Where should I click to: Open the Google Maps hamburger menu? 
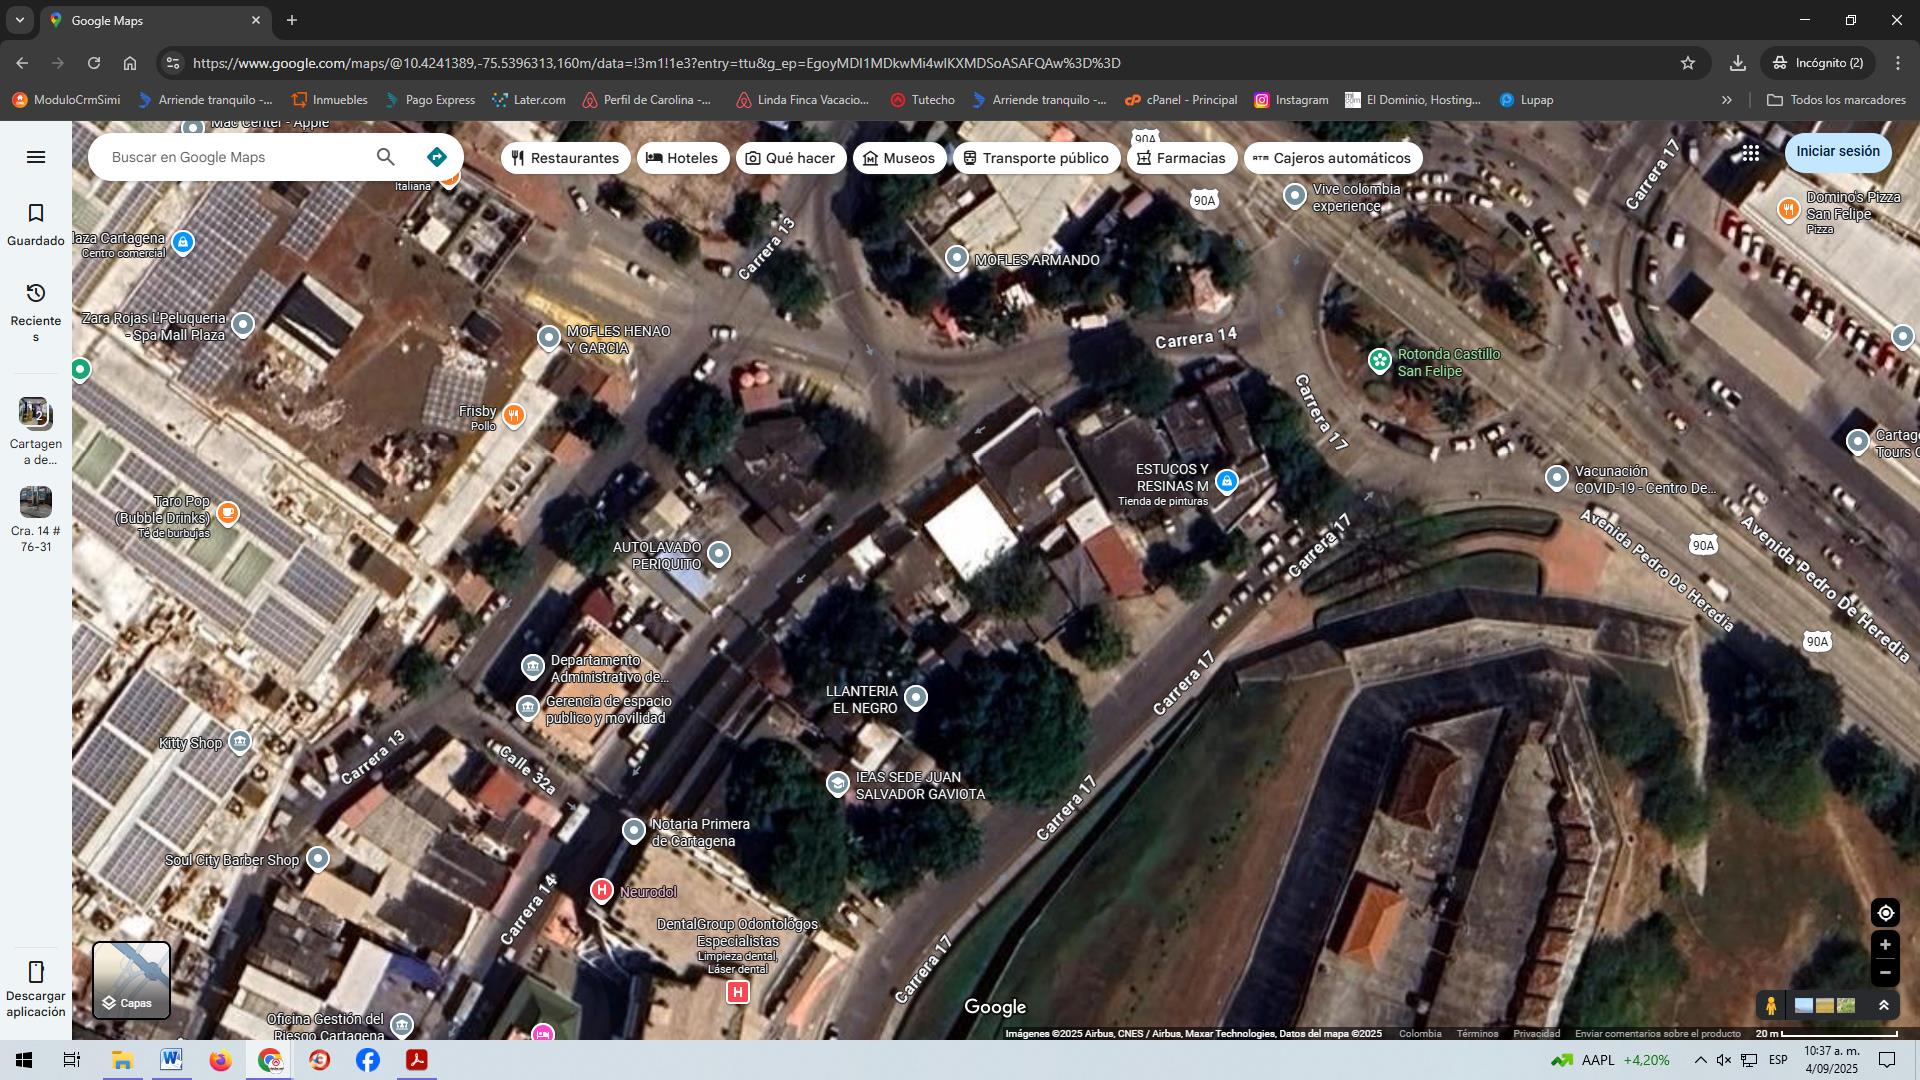pos(36,157)
